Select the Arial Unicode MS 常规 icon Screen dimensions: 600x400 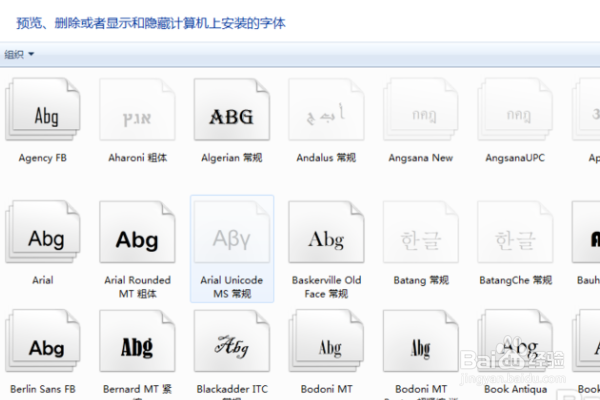[x=232, y=232]
